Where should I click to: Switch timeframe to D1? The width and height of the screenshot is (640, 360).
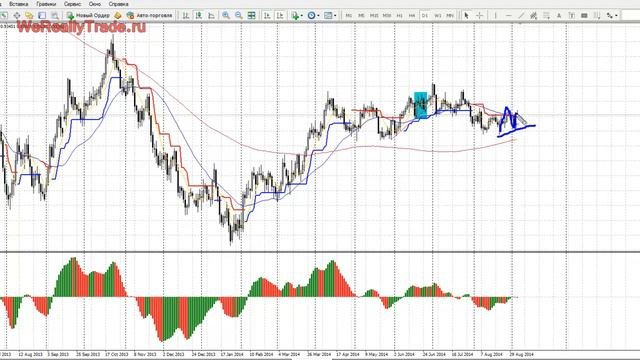point(425,16)
